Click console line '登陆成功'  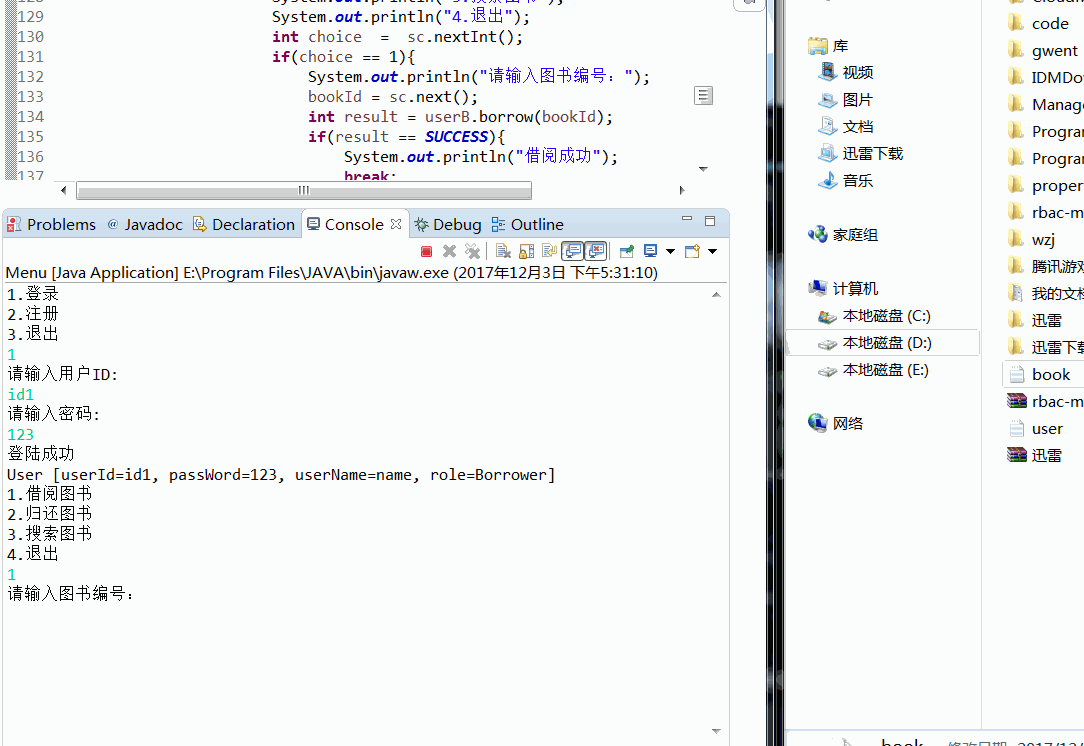point(41,454)
